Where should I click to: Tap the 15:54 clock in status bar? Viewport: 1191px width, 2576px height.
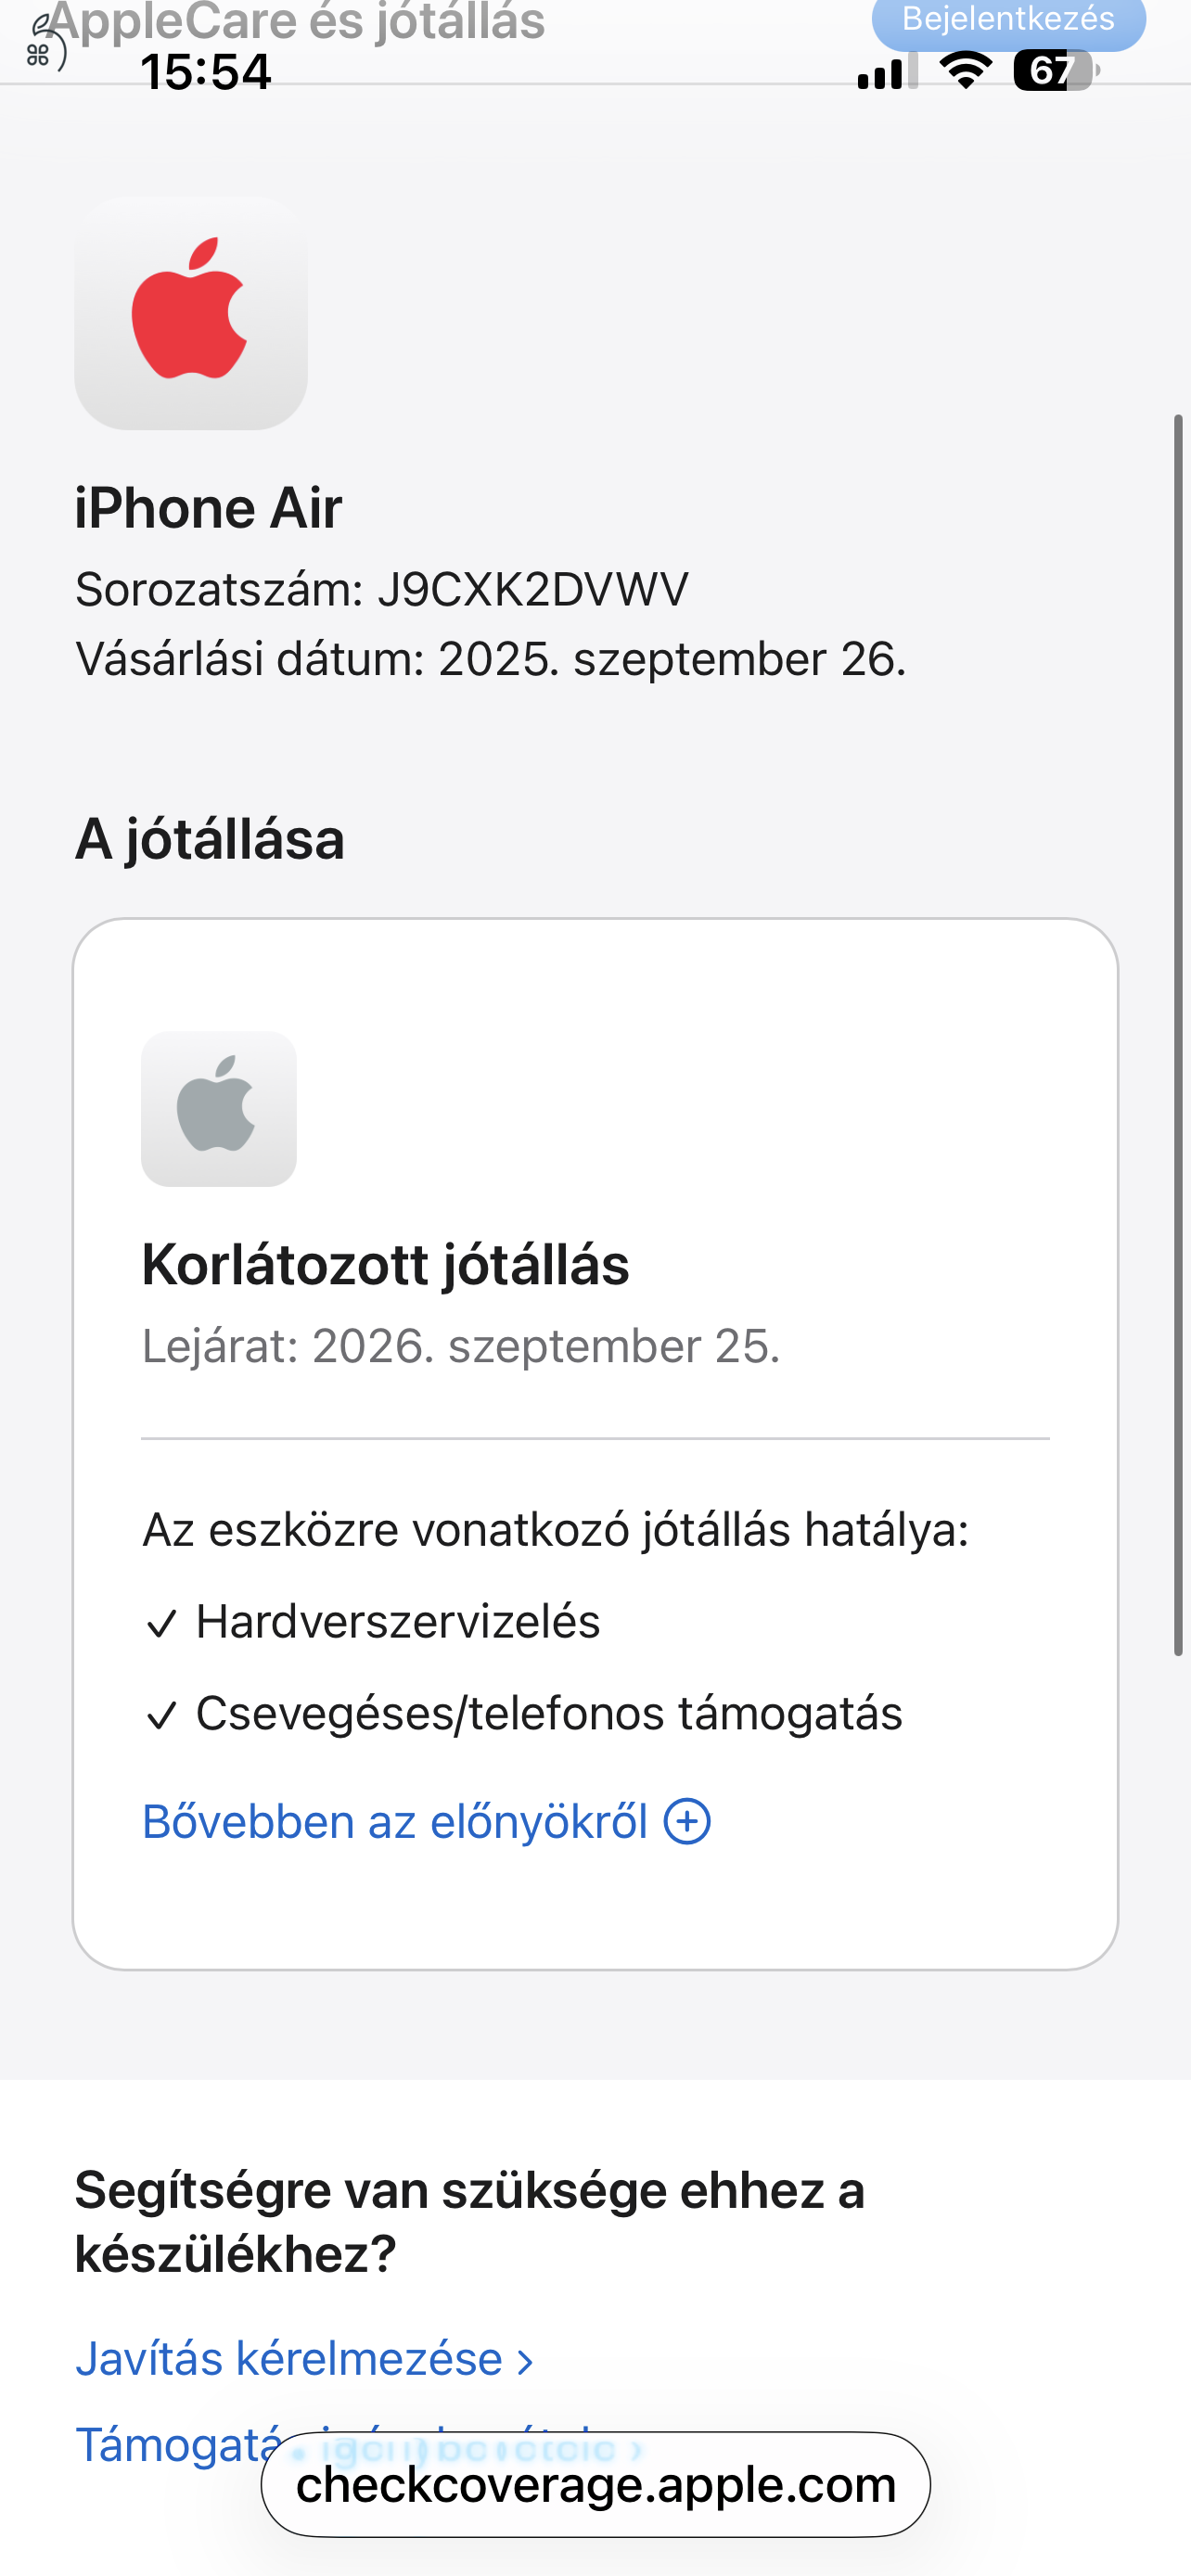click(206, 72)
